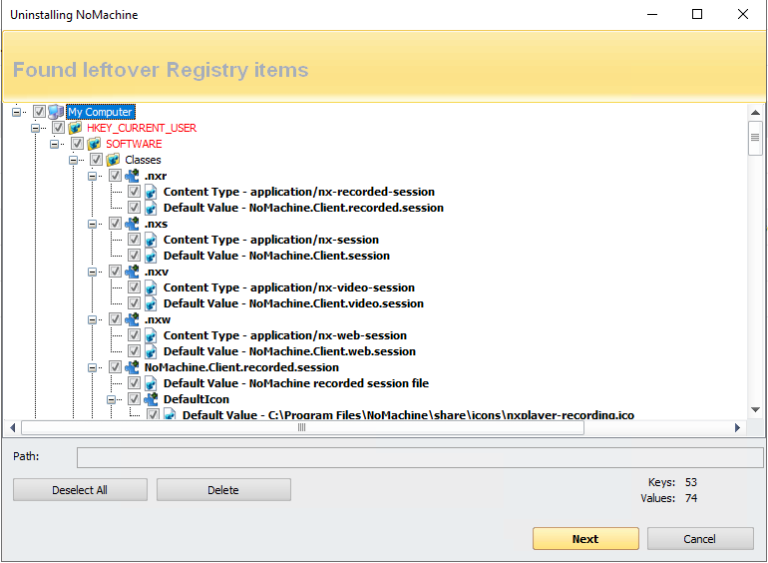The image size is (768, 563).
Task: Click value icon for application/nx-recorded-session
Action: pyautogui.click(x=151, y=192)
